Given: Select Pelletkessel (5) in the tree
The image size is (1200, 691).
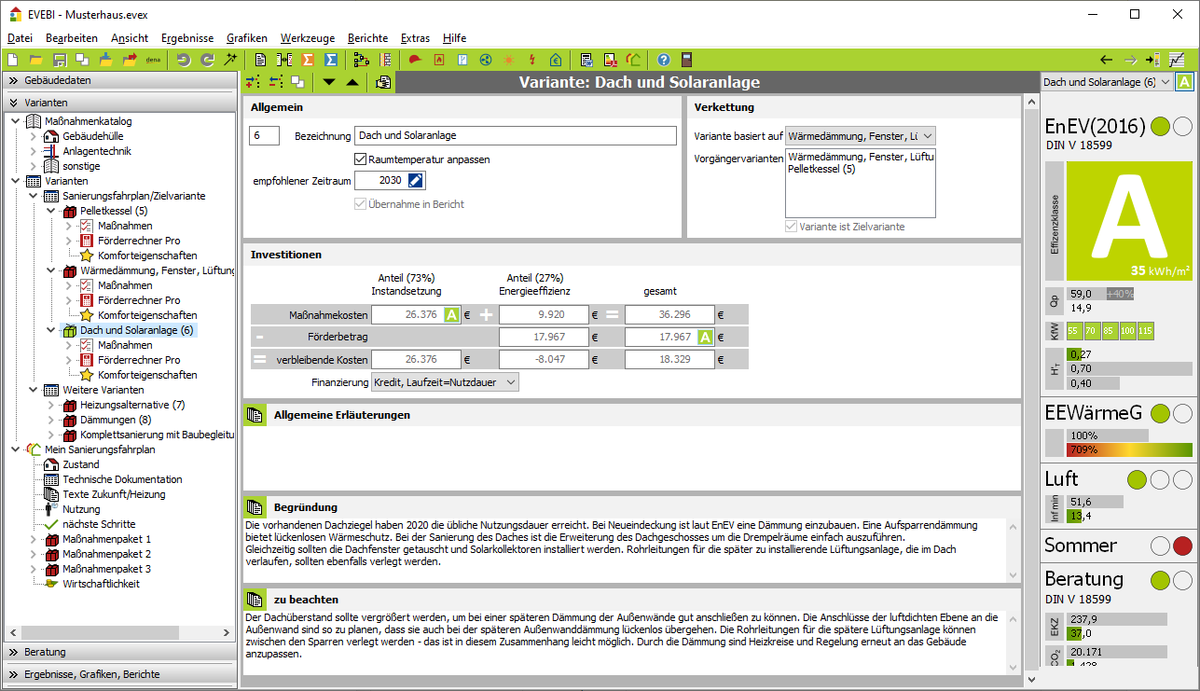Looking at the screenshot, I should 114,211.
